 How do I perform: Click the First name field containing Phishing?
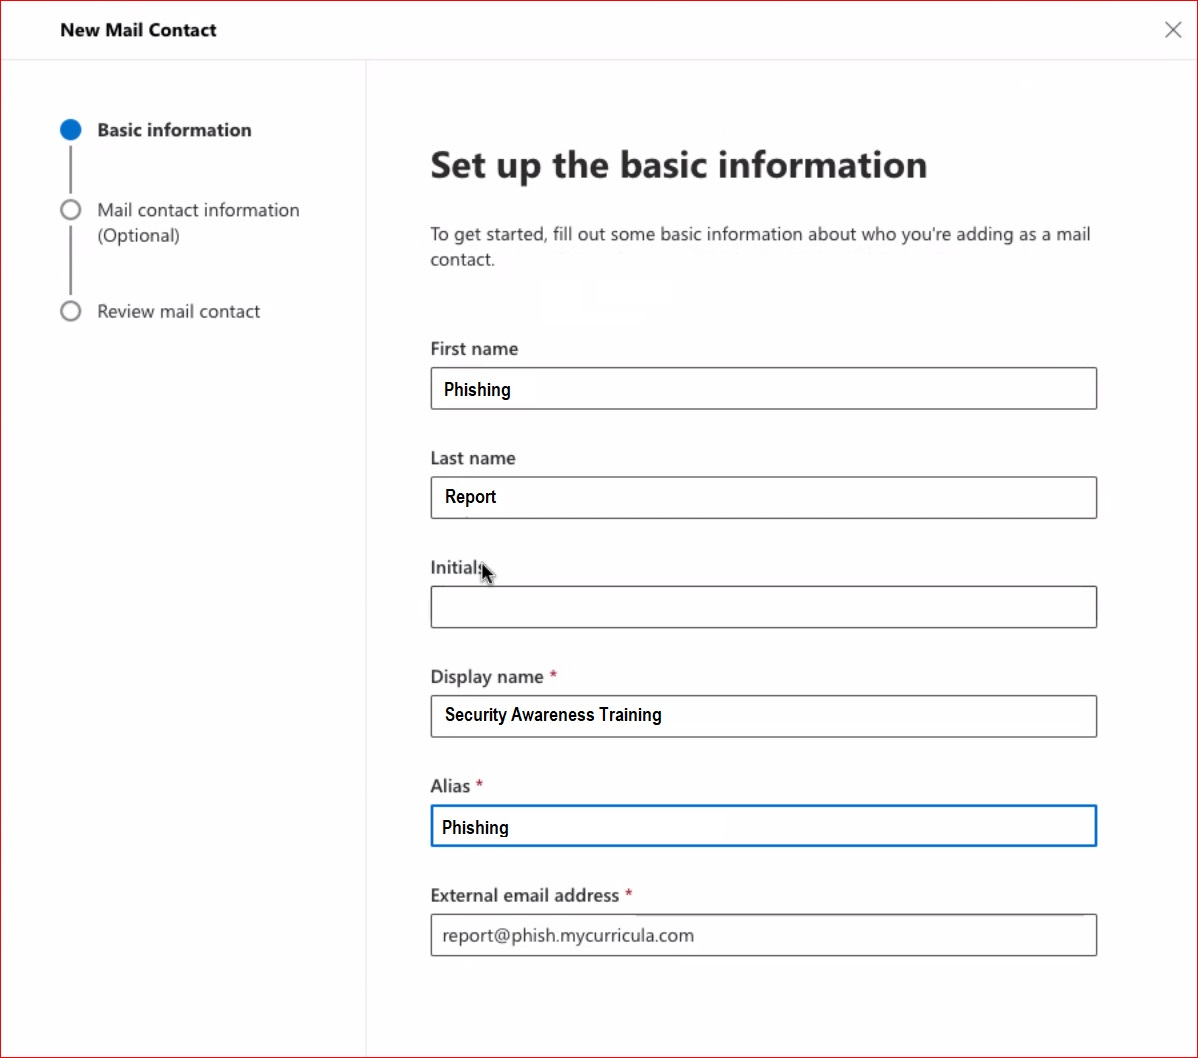pyautogui.click(x=763, y=389)
